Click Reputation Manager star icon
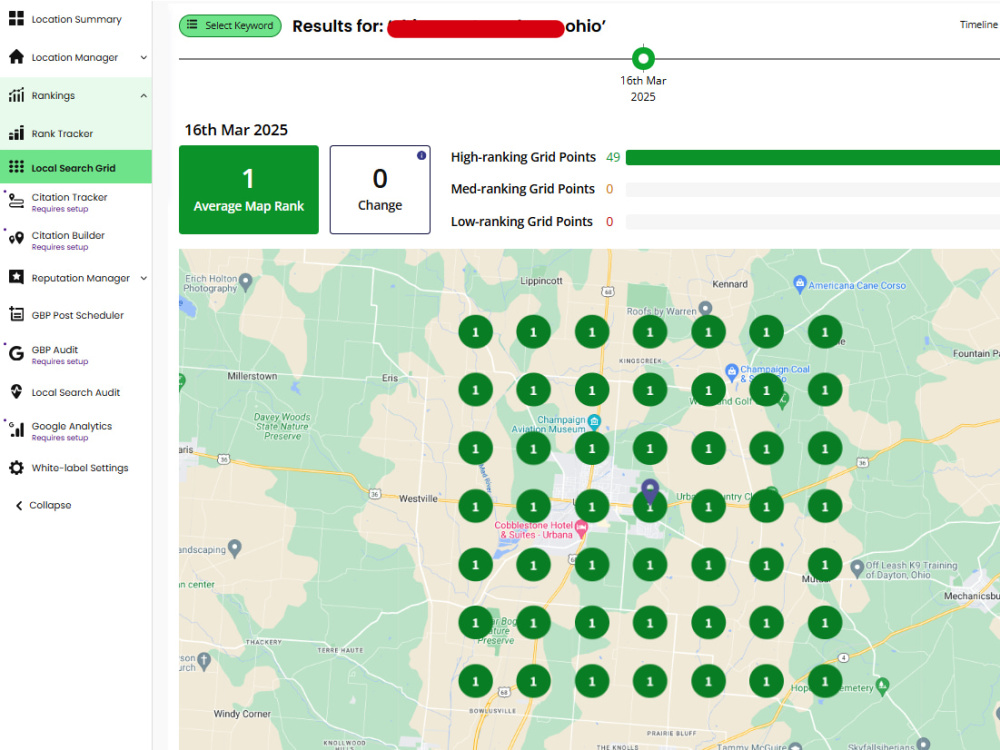The width and height of the screenshot is (1000, 750). pyautogui.click(x=16, y=277)
